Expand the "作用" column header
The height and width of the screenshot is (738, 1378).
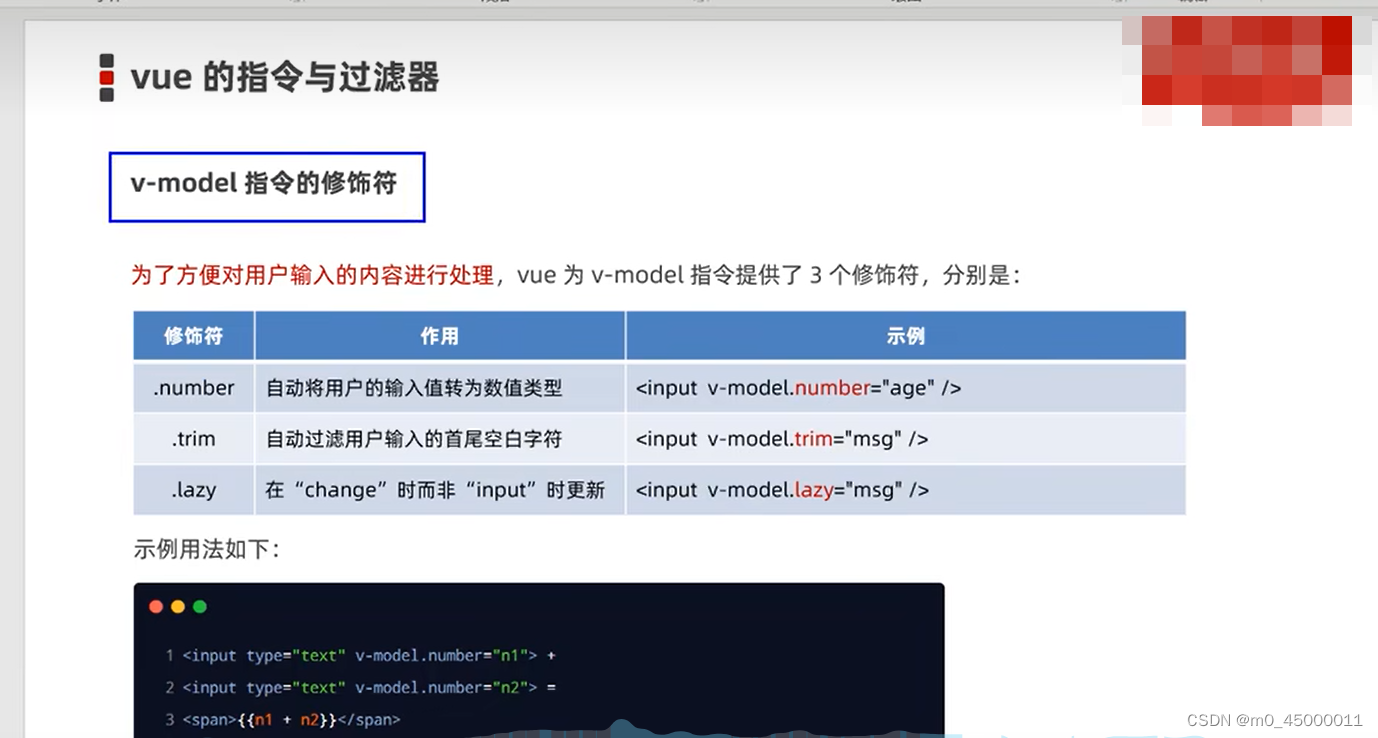pyautogui.click(x=439, y=336)
